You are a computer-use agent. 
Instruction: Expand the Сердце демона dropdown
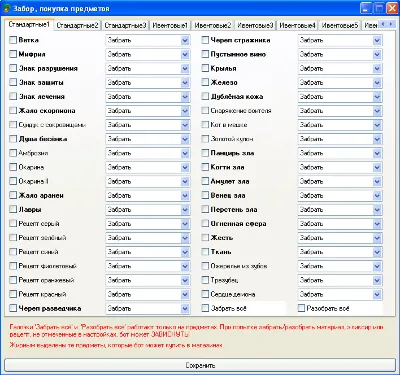click(x=377, y=294)
